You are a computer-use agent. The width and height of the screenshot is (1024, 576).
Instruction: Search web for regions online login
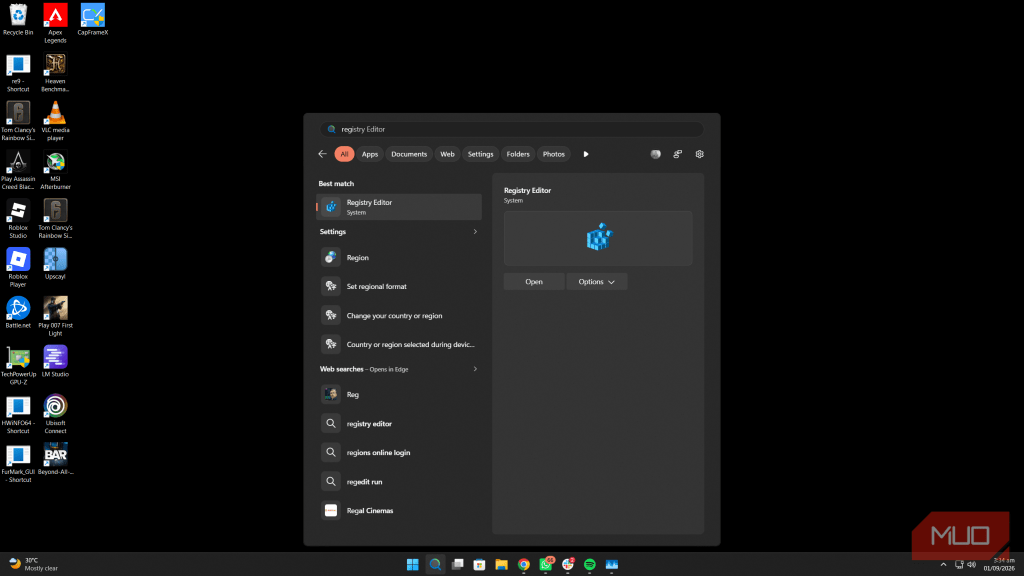tap(399, 452)
